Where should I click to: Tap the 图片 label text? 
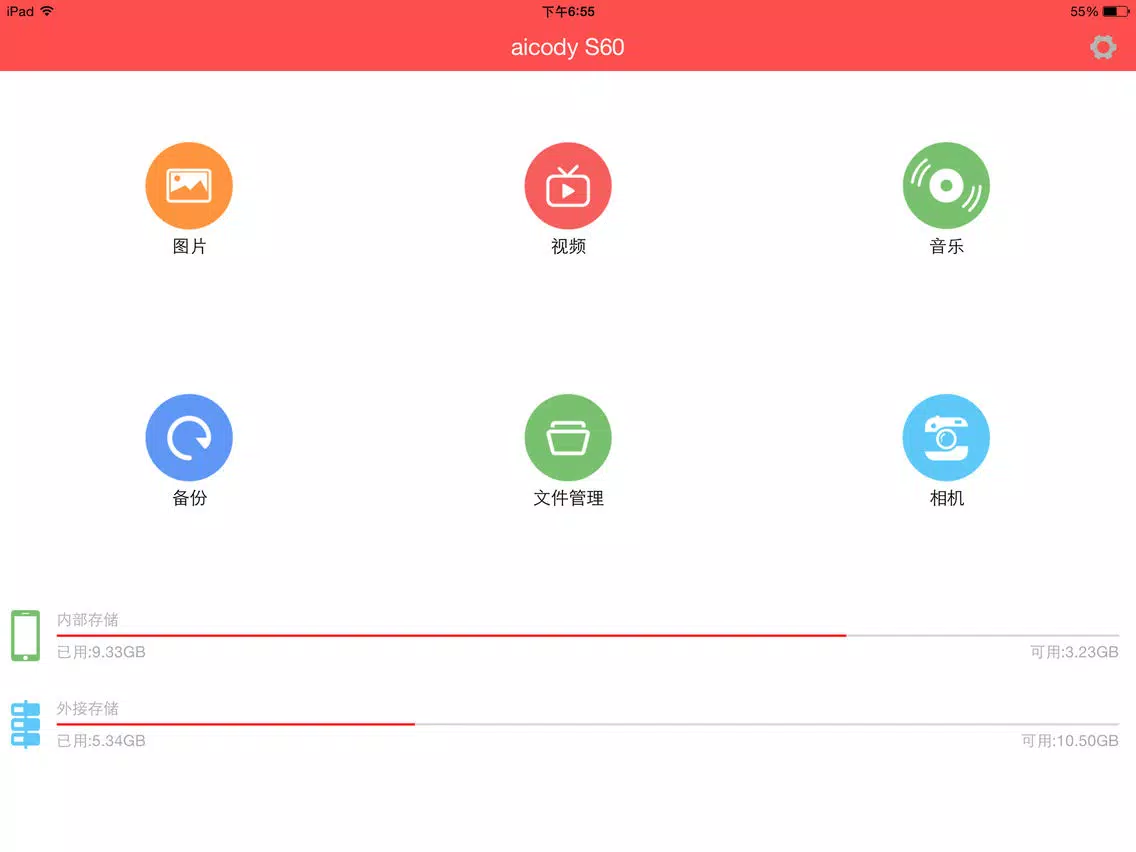[x=189, y=246]
